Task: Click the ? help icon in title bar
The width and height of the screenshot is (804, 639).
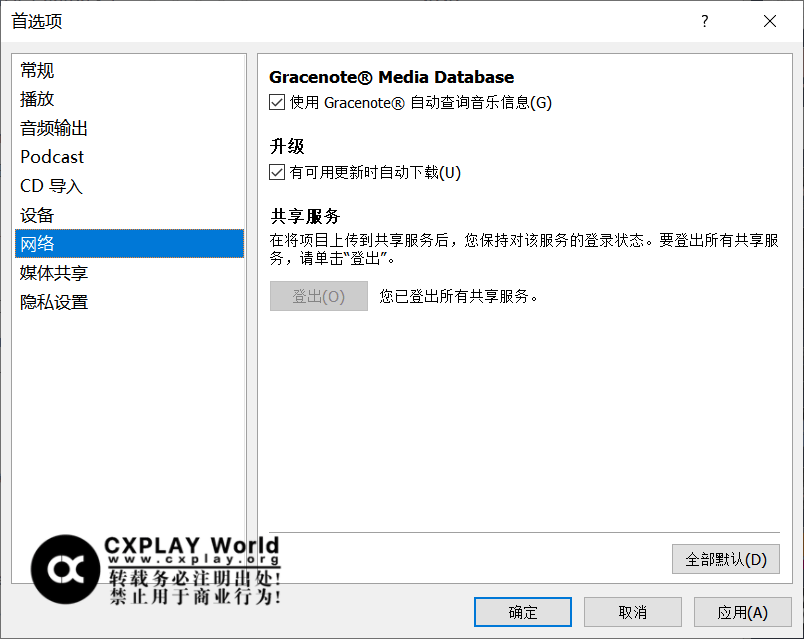Action: pos(705,21)
